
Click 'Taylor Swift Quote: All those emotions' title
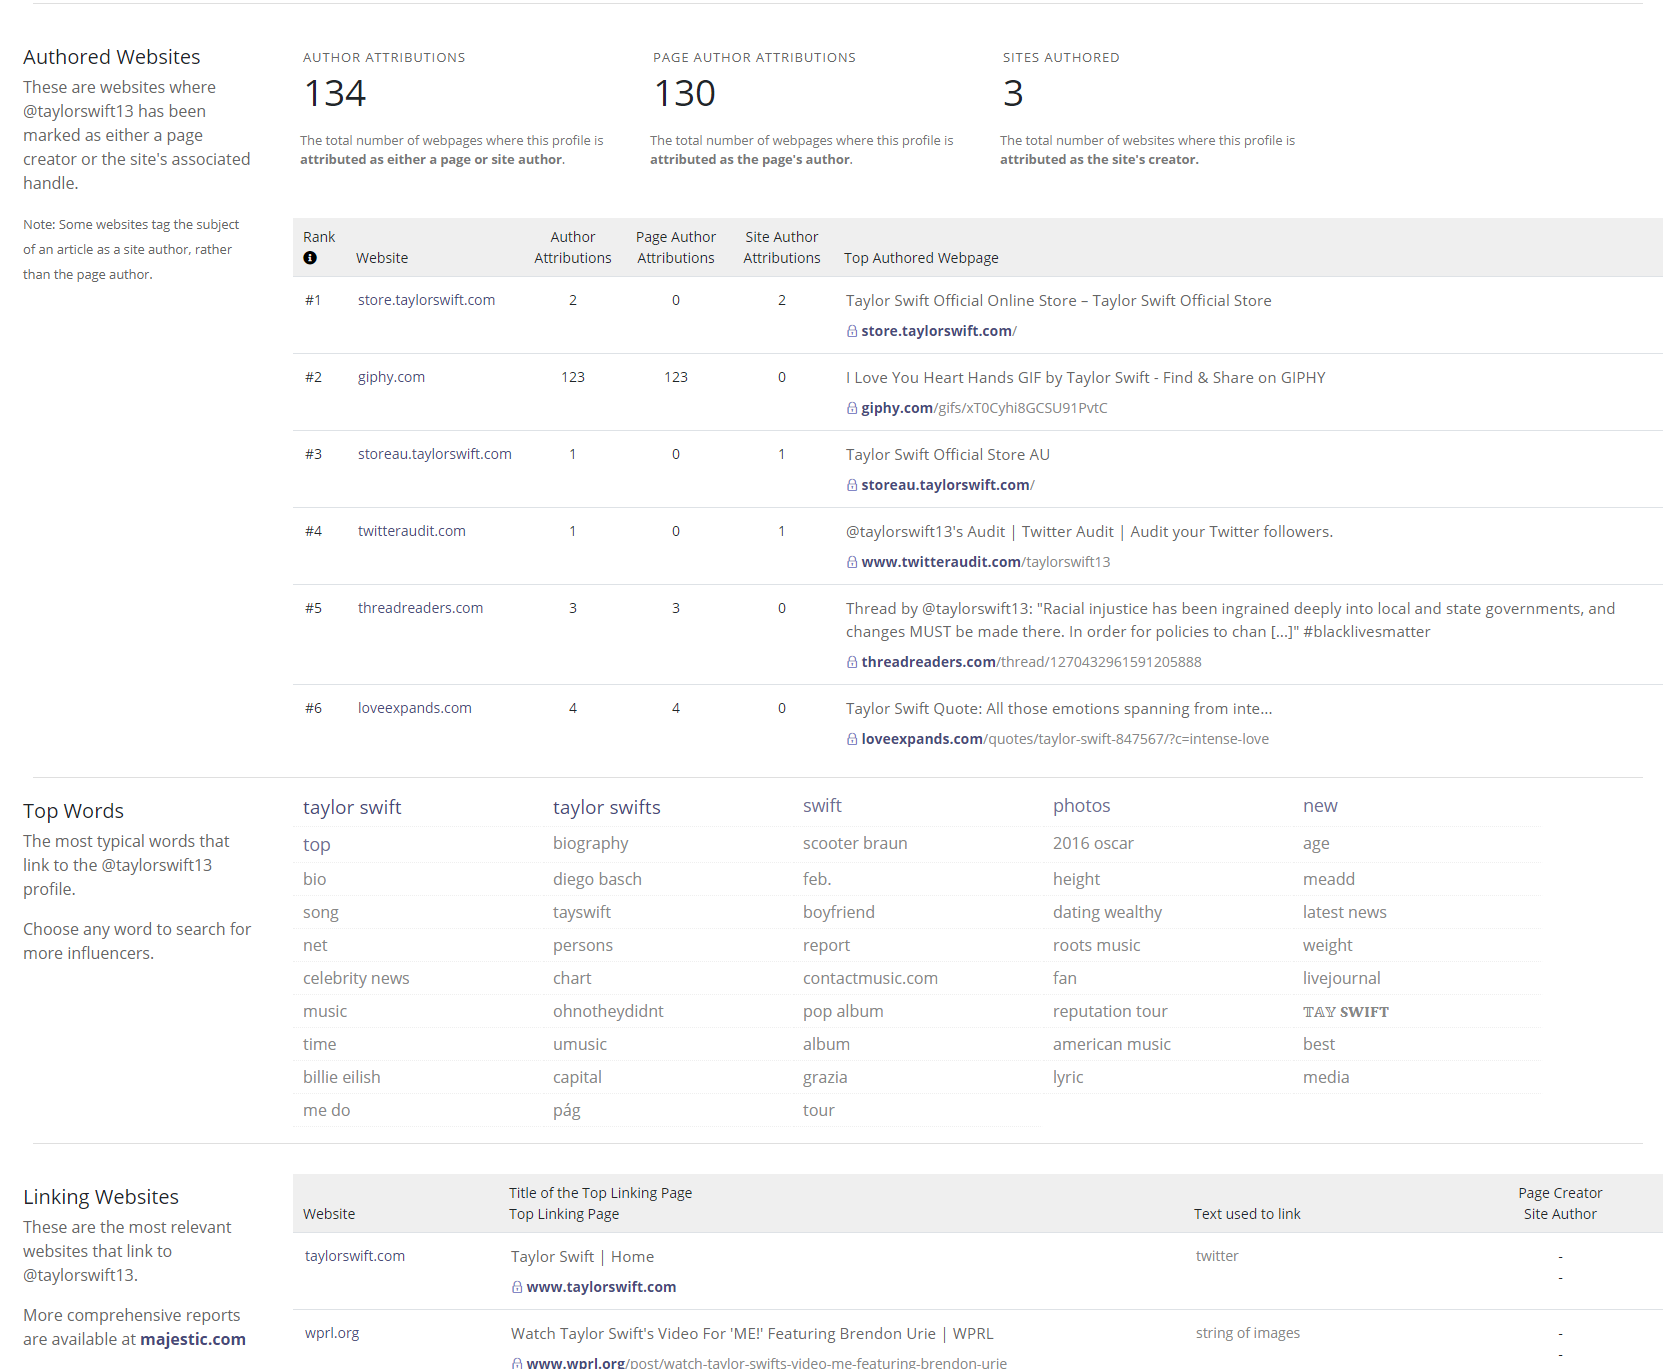1059,709
